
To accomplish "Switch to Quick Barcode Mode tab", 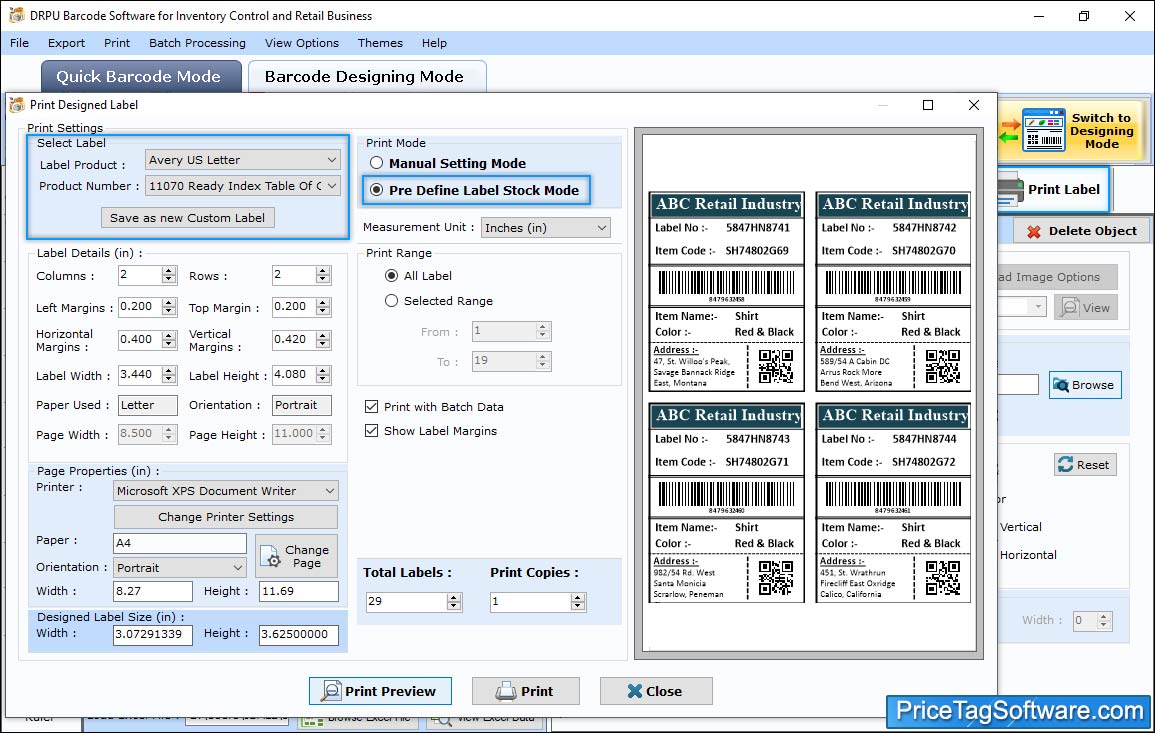I will pos(141,77).
